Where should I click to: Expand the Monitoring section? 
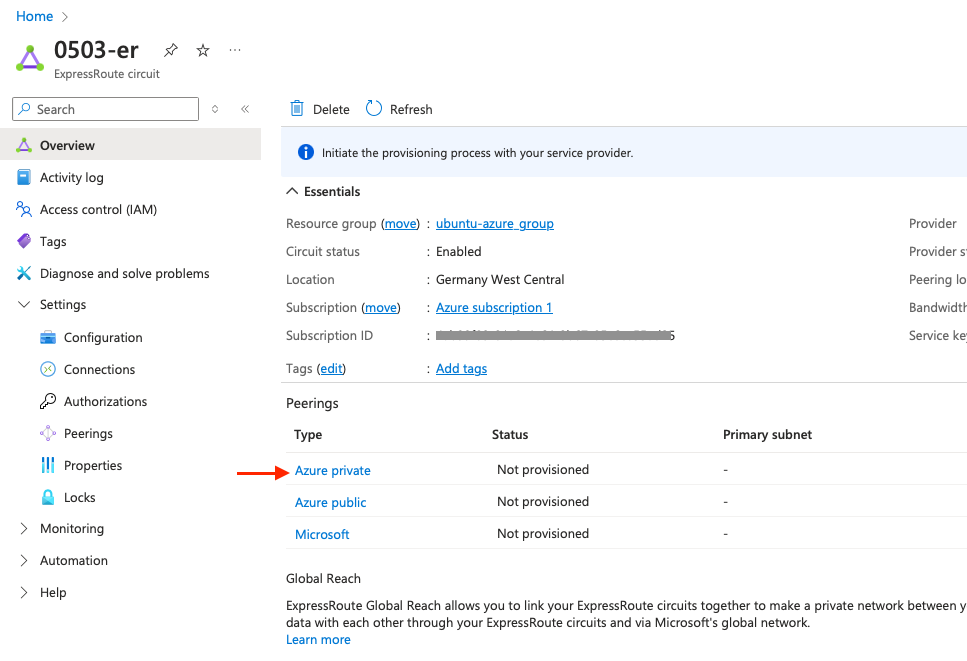click(24, 528)
